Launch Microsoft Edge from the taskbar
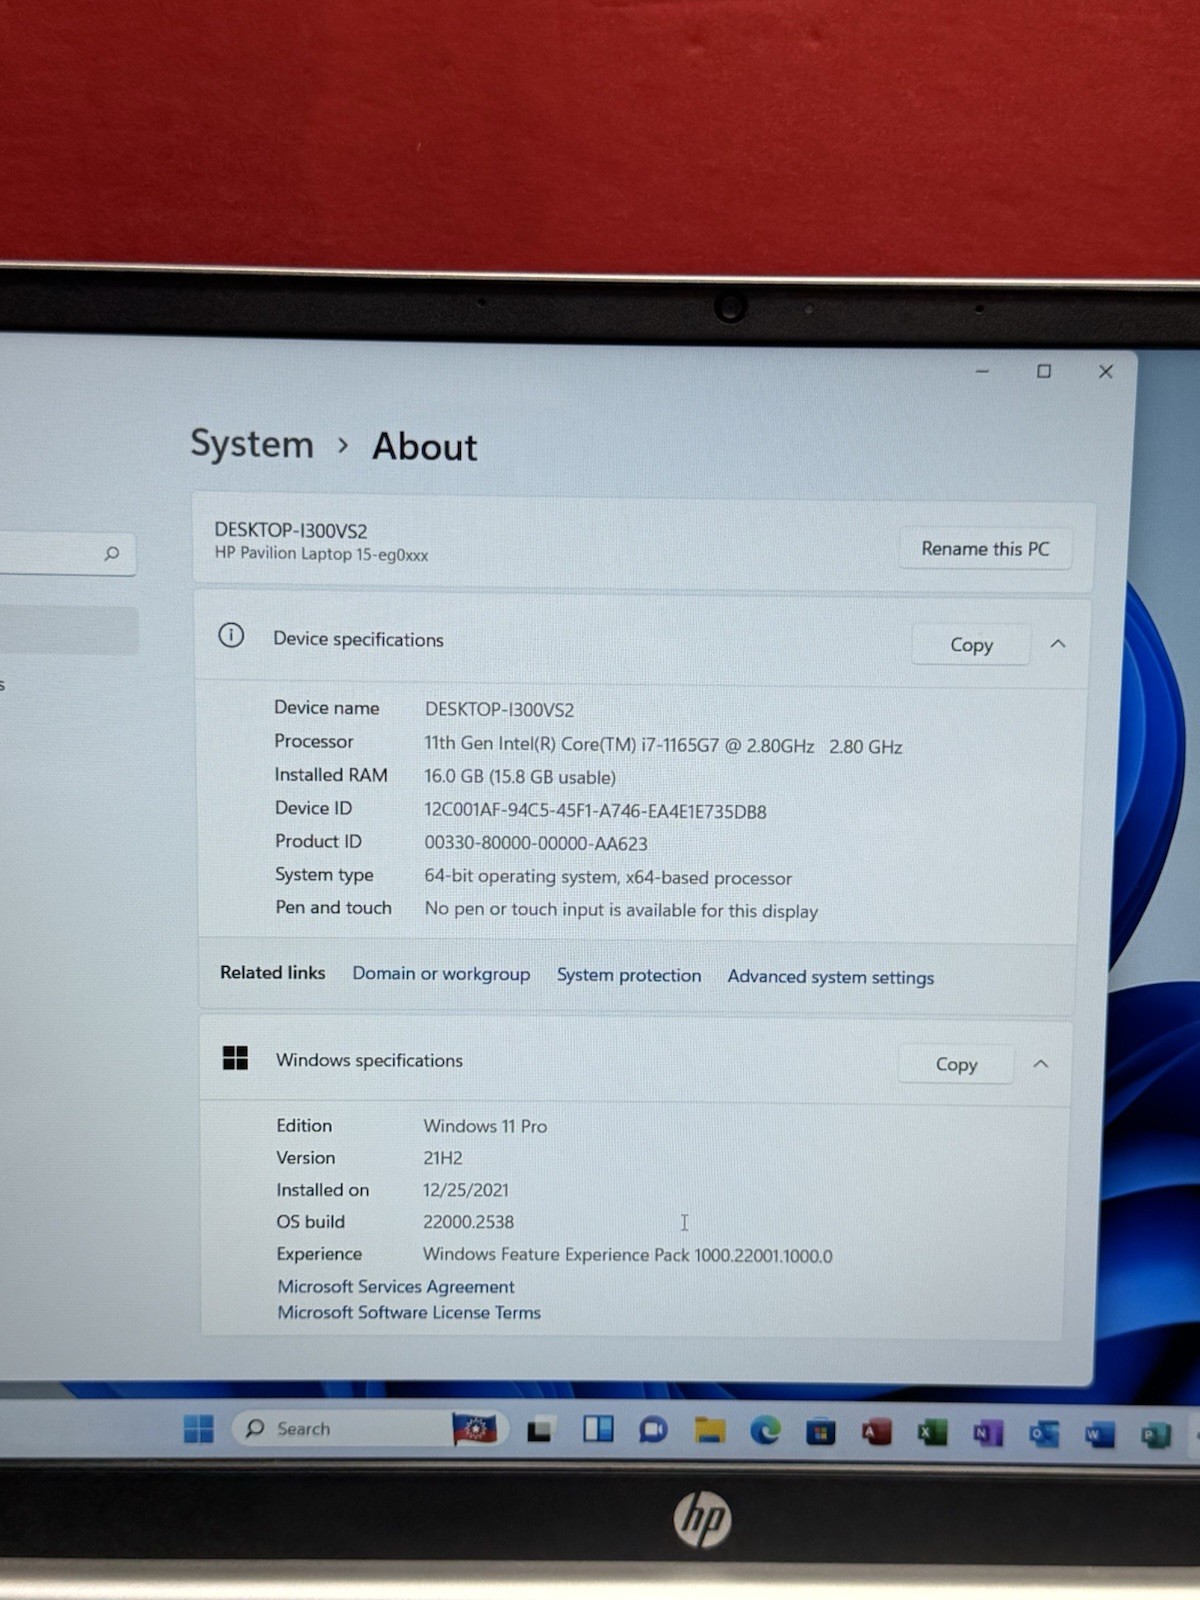The image size is (1200, 1600). pyautogui.click(x=766, y=1431)
